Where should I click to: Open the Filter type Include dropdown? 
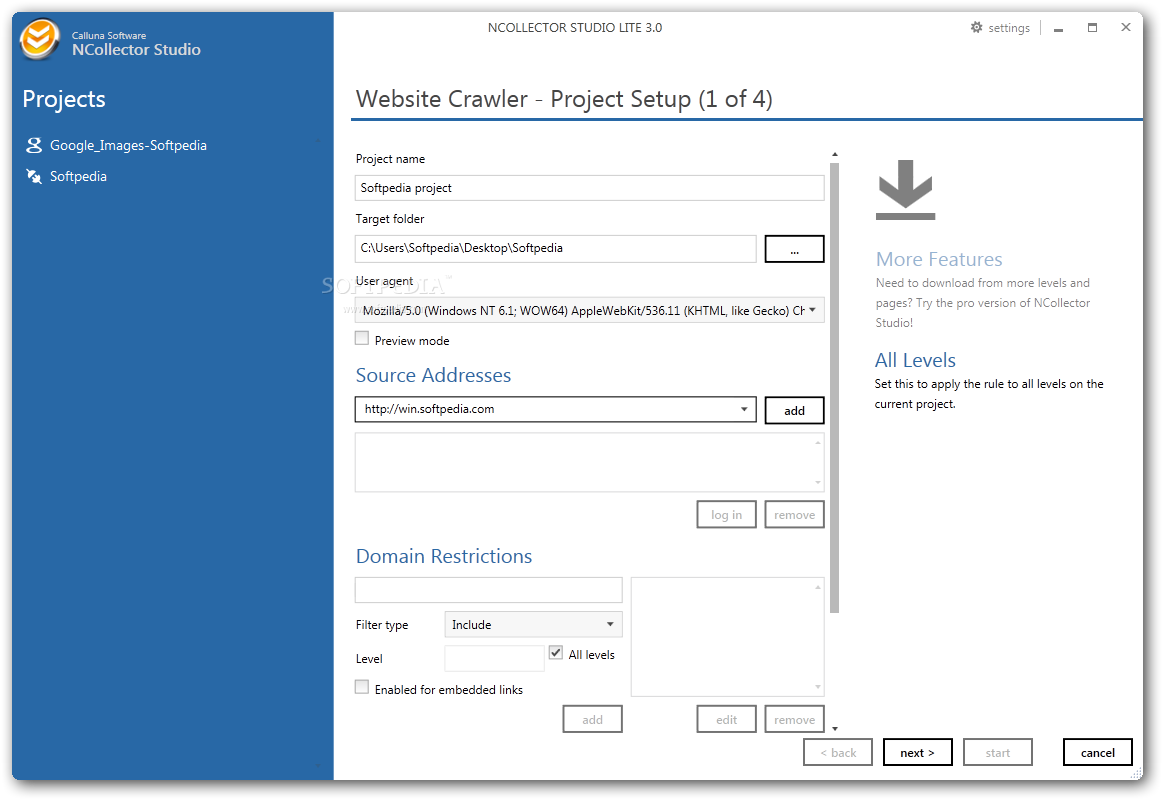533,624
